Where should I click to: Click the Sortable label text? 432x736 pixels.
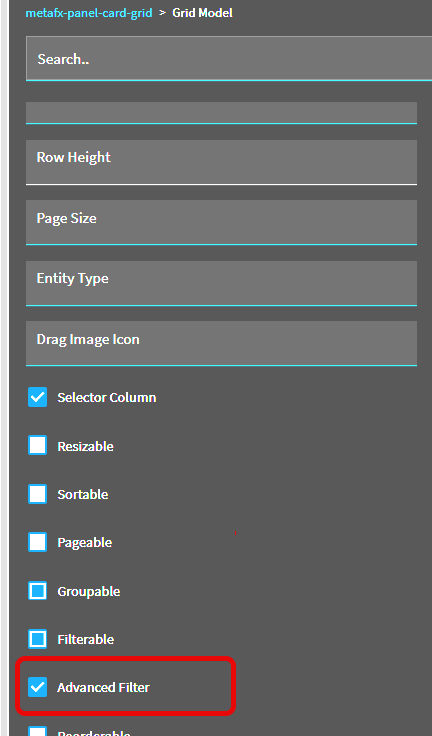coord(83,494)
